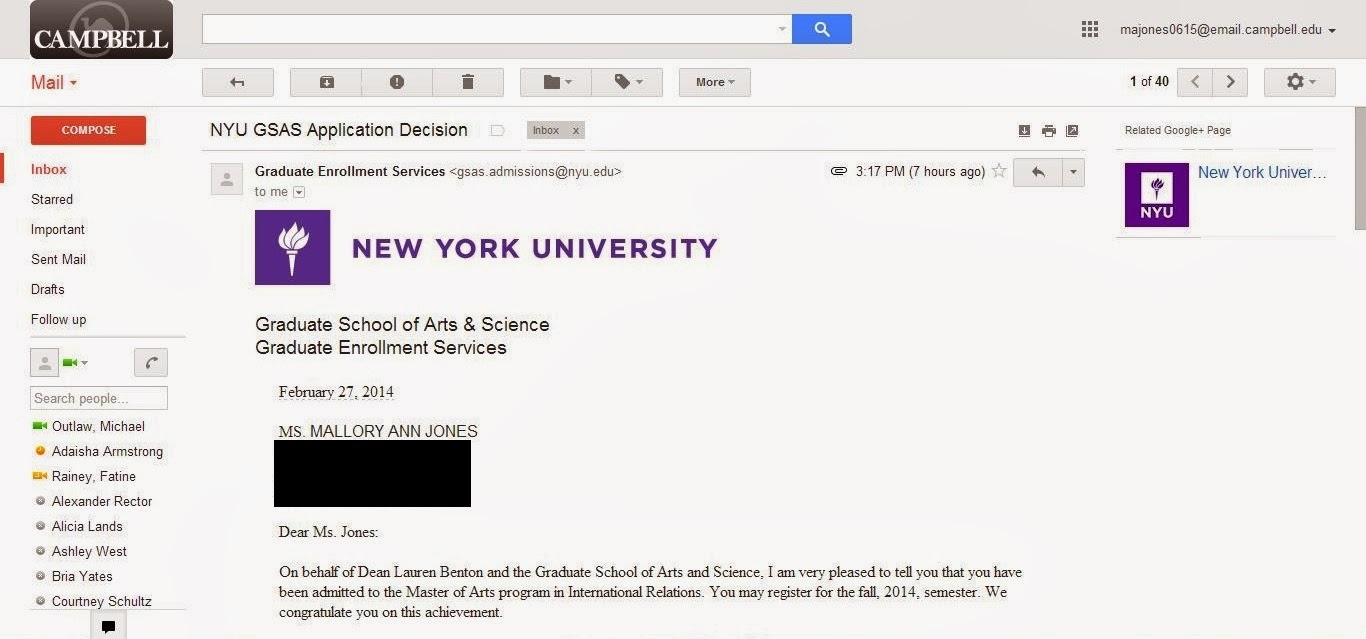
Task: Toggle the importance marker beside the subject
Action: (x=497, y=130)
